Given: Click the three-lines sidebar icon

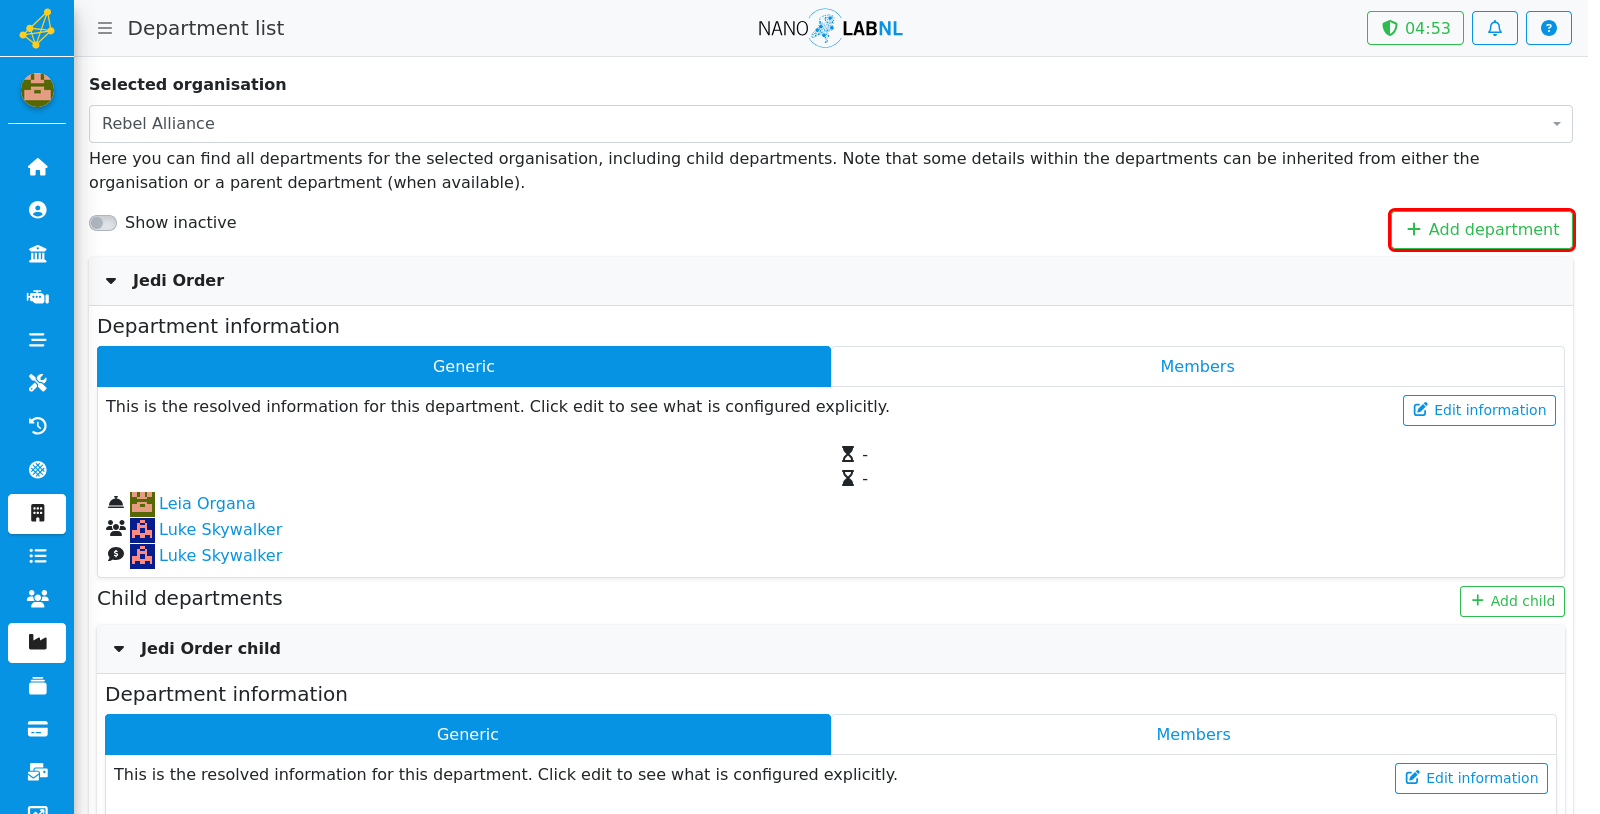Looking at the screenshot, I should [37, 340].
